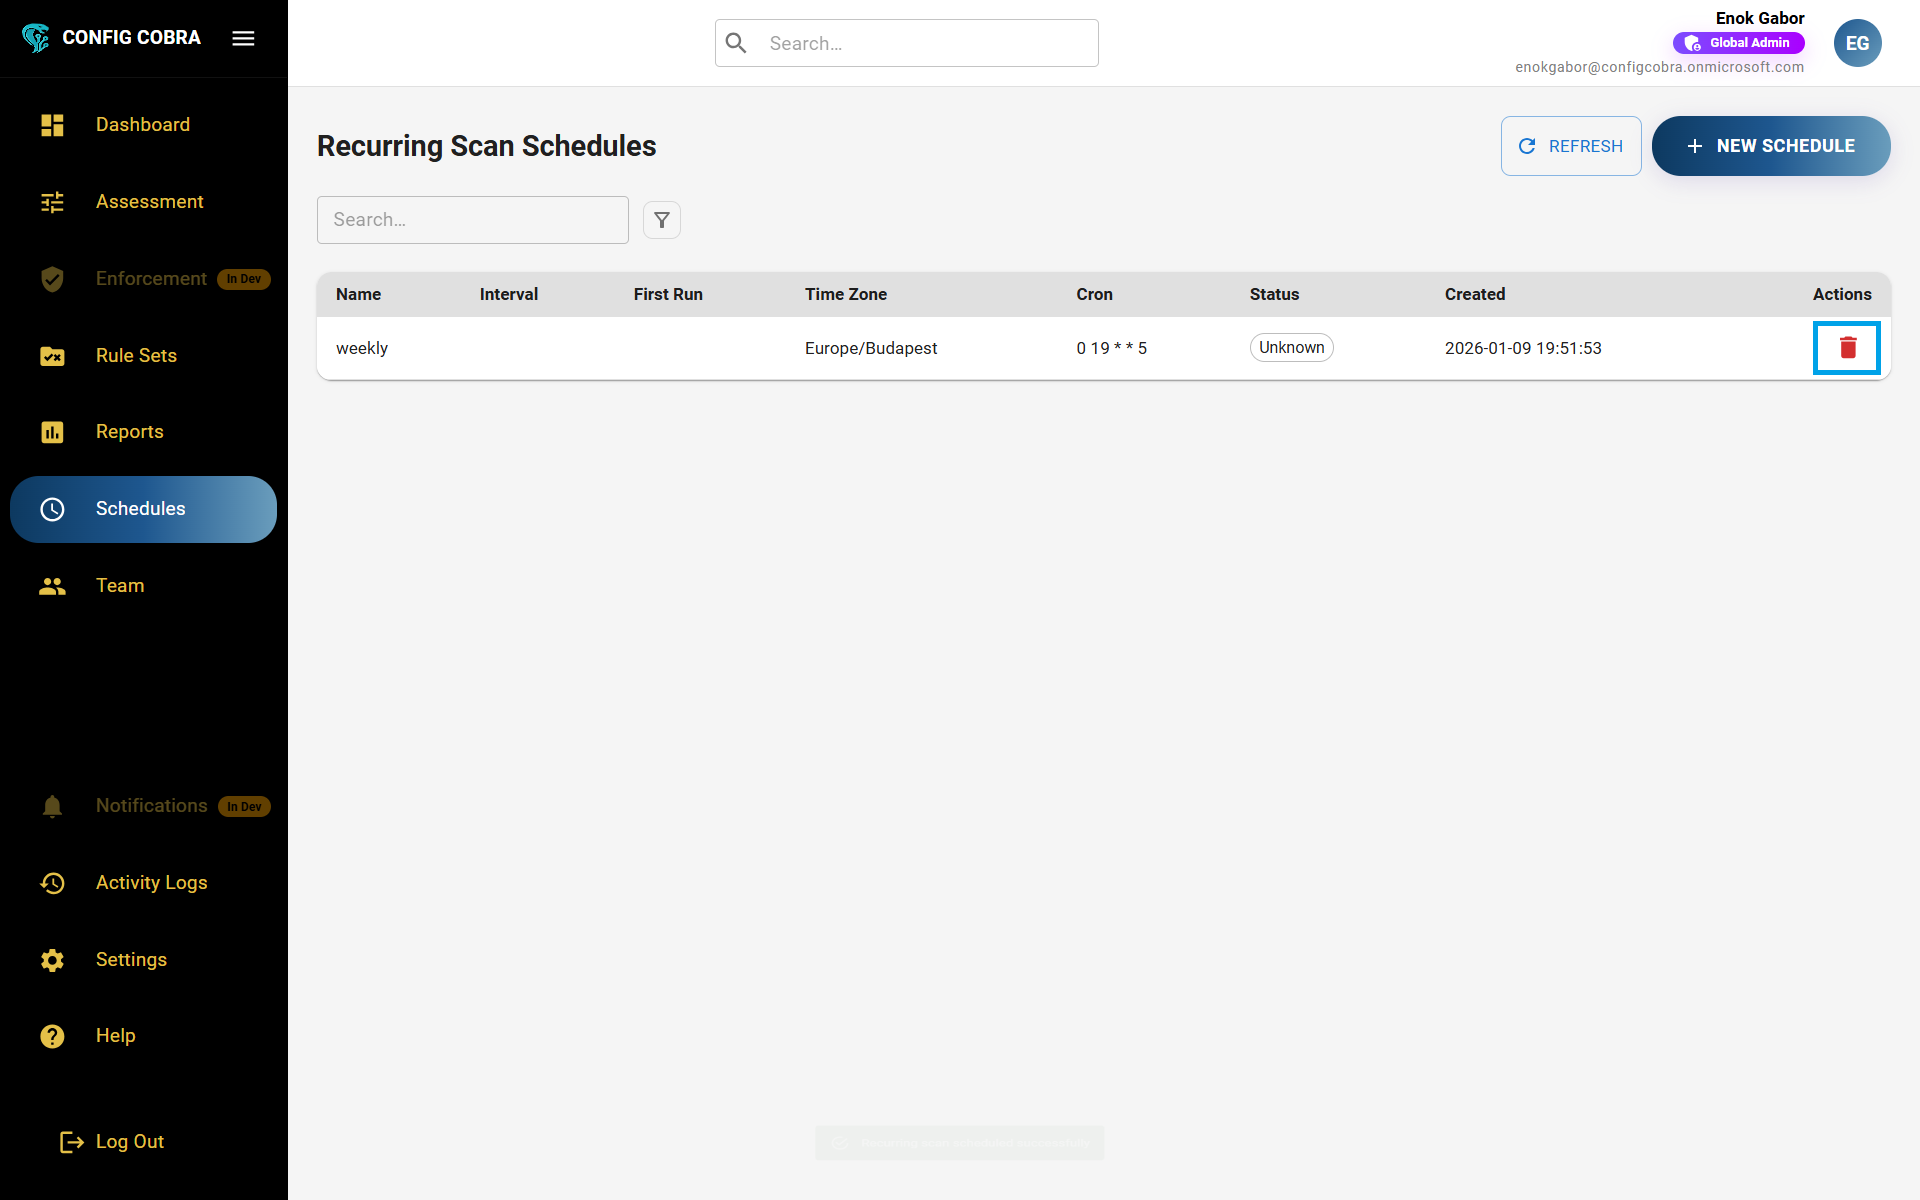This screenshot has height=1200, width=1920.
Task: Delete the weekly schedule
Action: (1848, 348)
